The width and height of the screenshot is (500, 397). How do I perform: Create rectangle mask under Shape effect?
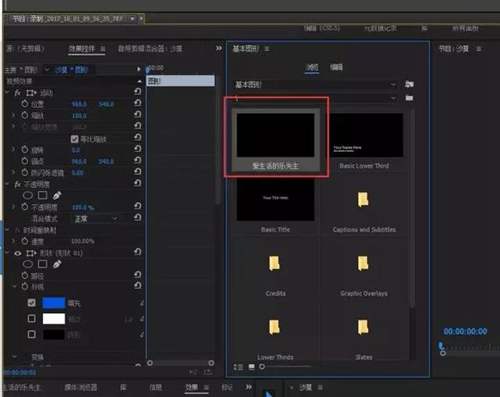pos(42,264)
